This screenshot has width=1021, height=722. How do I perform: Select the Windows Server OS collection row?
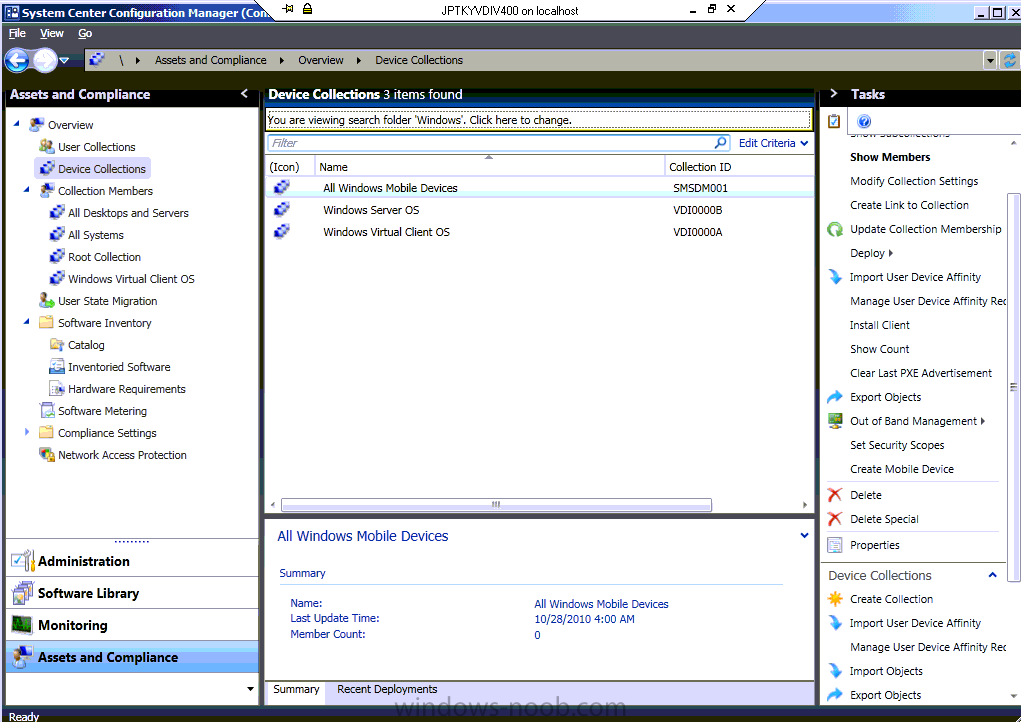point(540,210)
